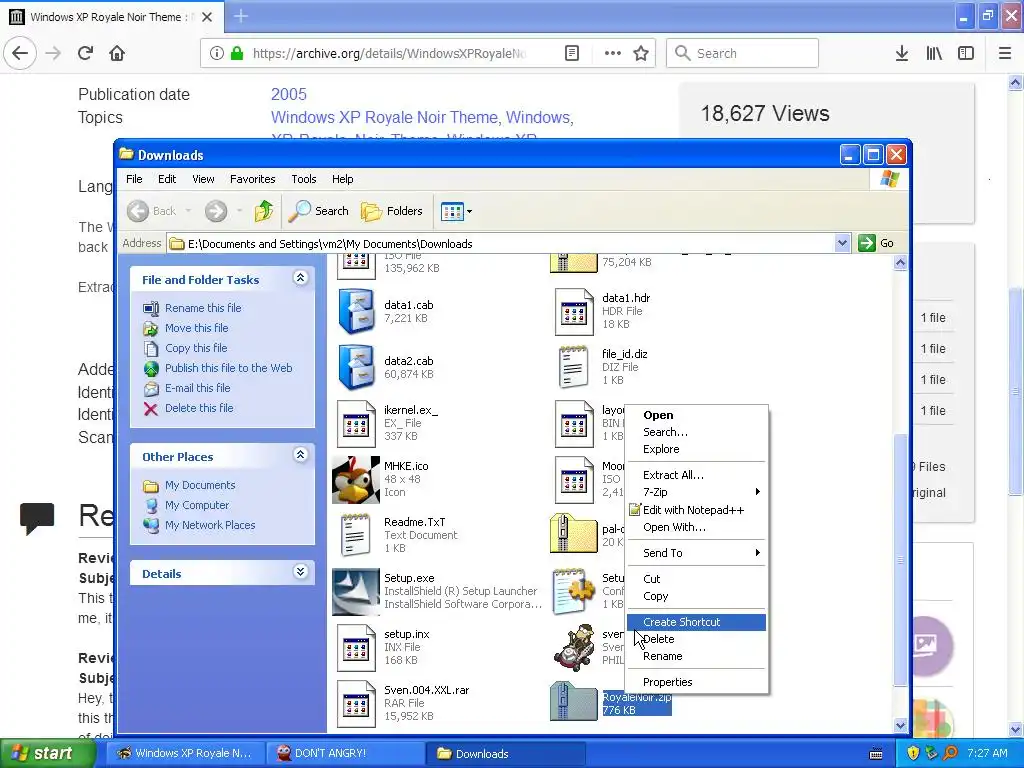Select Copy in the context menu
This screenshot has height=768, width=1024.
(x=696, y=596)
